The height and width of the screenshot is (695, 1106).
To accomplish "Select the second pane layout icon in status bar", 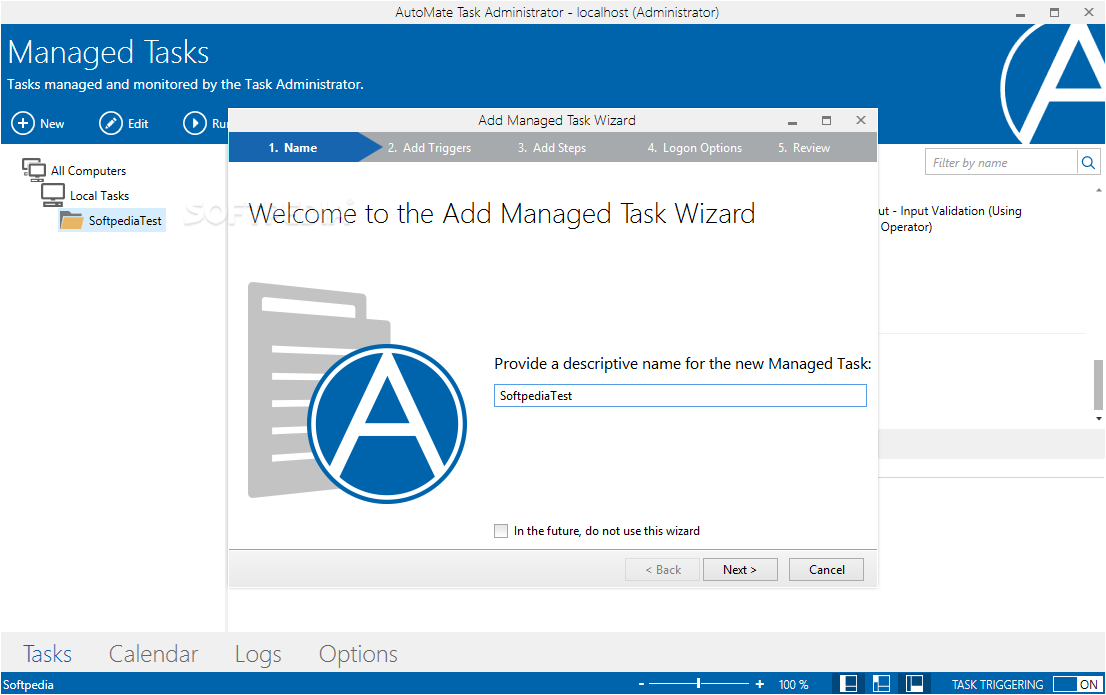I will pos(881,684).
